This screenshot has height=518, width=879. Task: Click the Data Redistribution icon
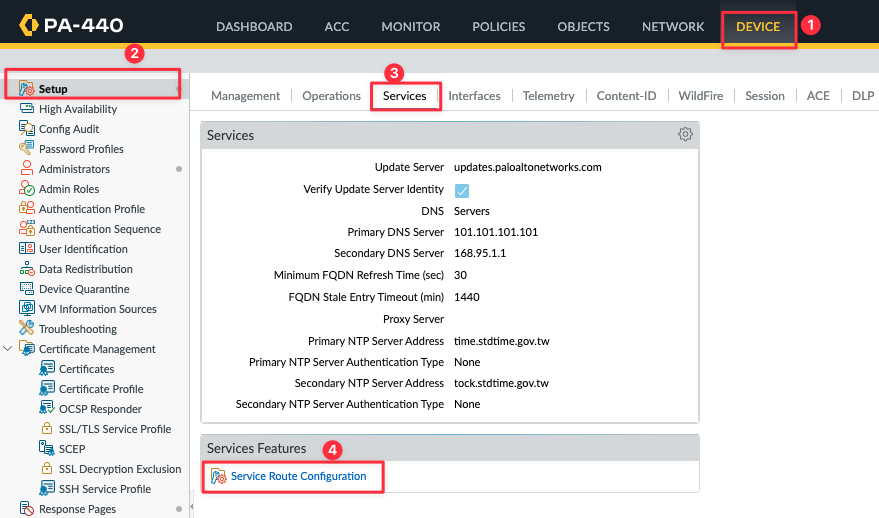[x=26, y=269]
